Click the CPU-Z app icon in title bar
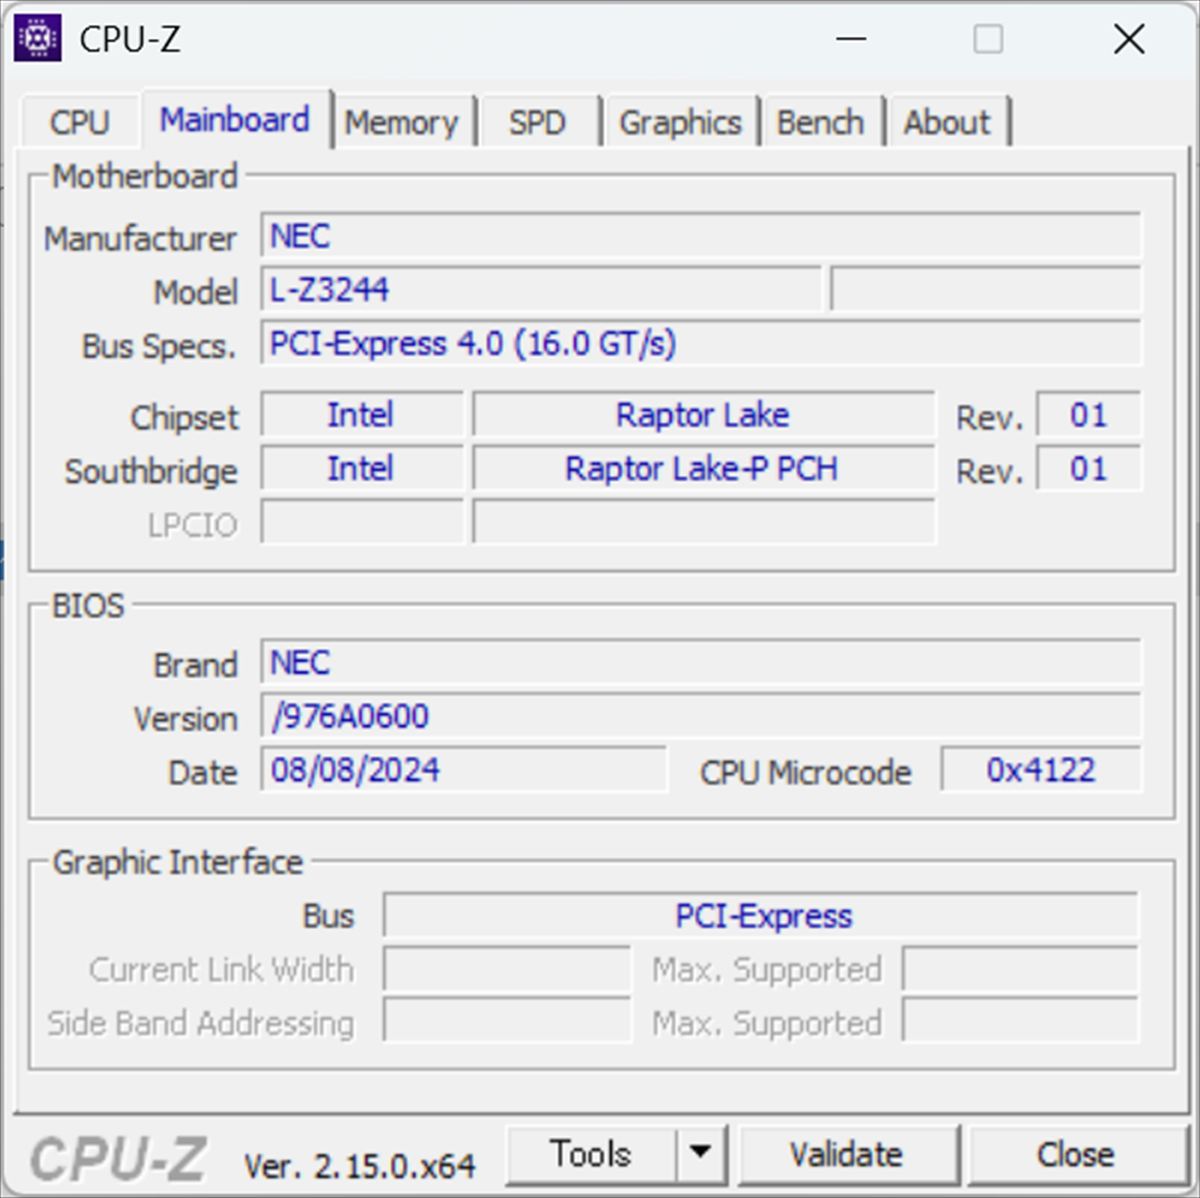 click(x=38, y=39)
